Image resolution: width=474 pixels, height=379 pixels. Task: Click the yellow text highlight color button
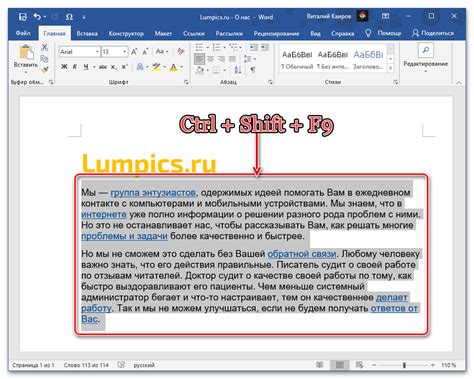(156, 67)
